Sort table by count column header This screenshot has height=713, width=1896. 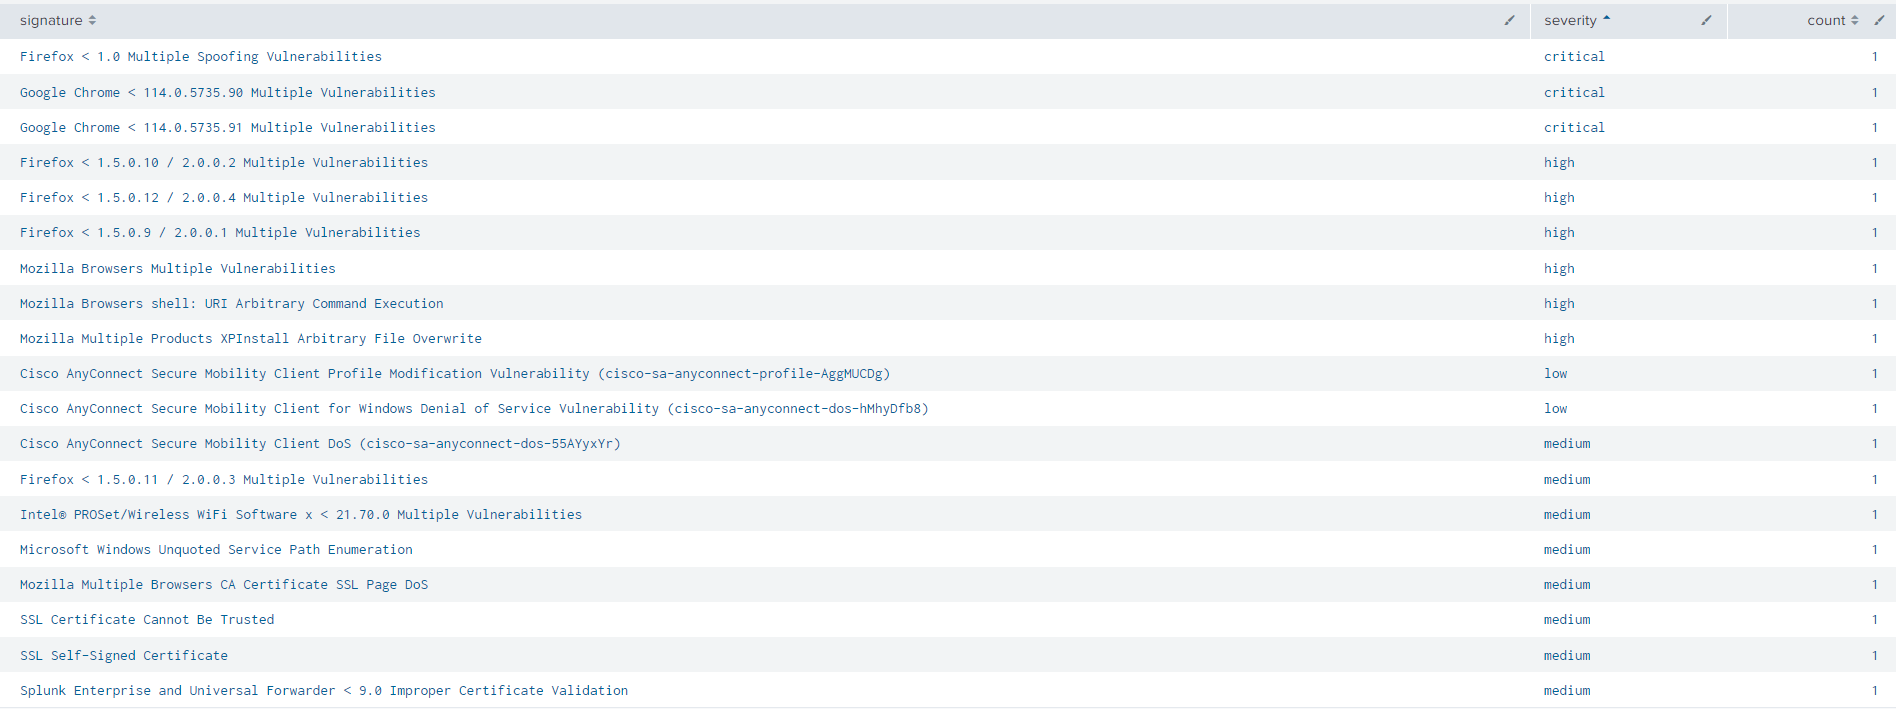click(x=1833, y=20)
